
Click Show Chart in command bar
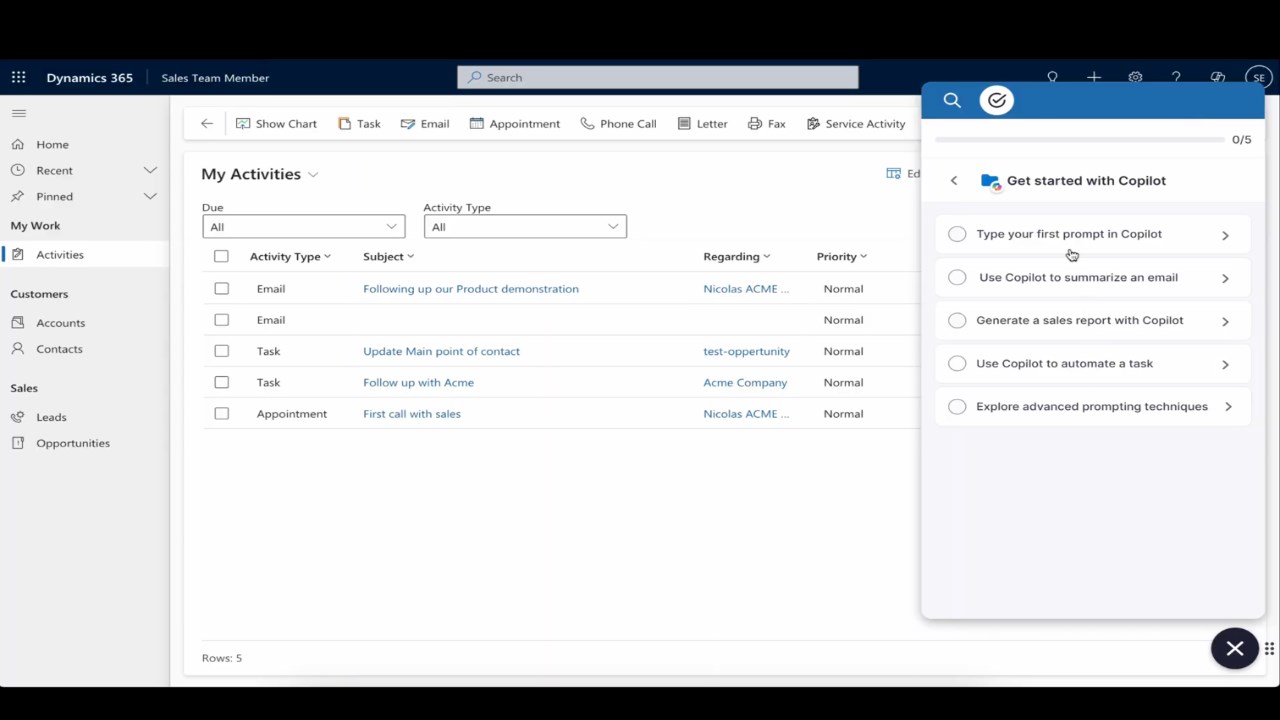pyautogui.click(x=276, y=123)
